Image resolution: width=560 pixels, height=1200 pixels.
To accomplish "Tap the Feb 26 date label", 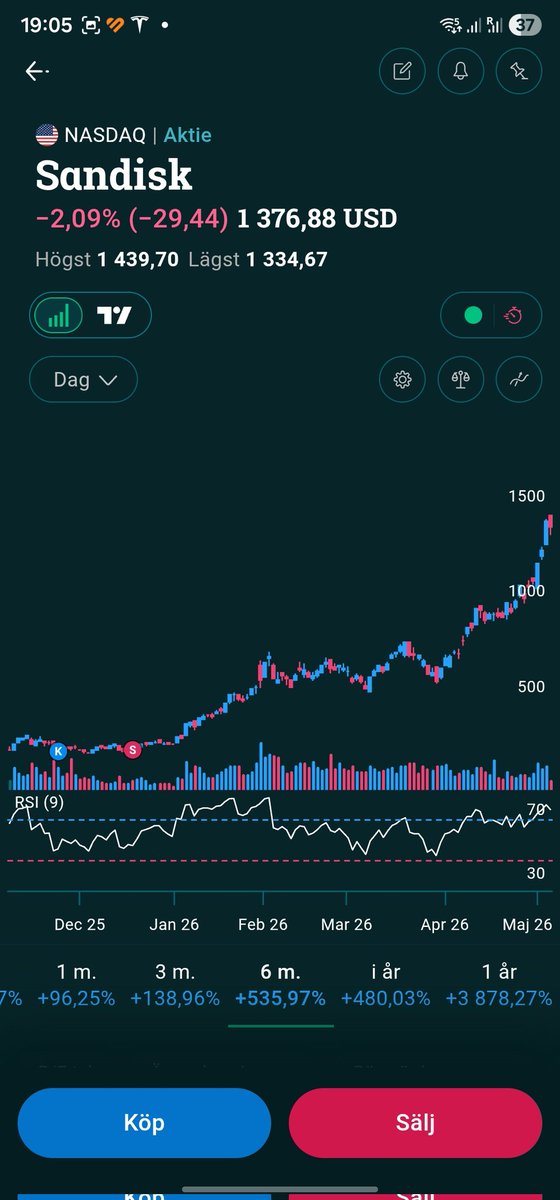I will [262, 924].
